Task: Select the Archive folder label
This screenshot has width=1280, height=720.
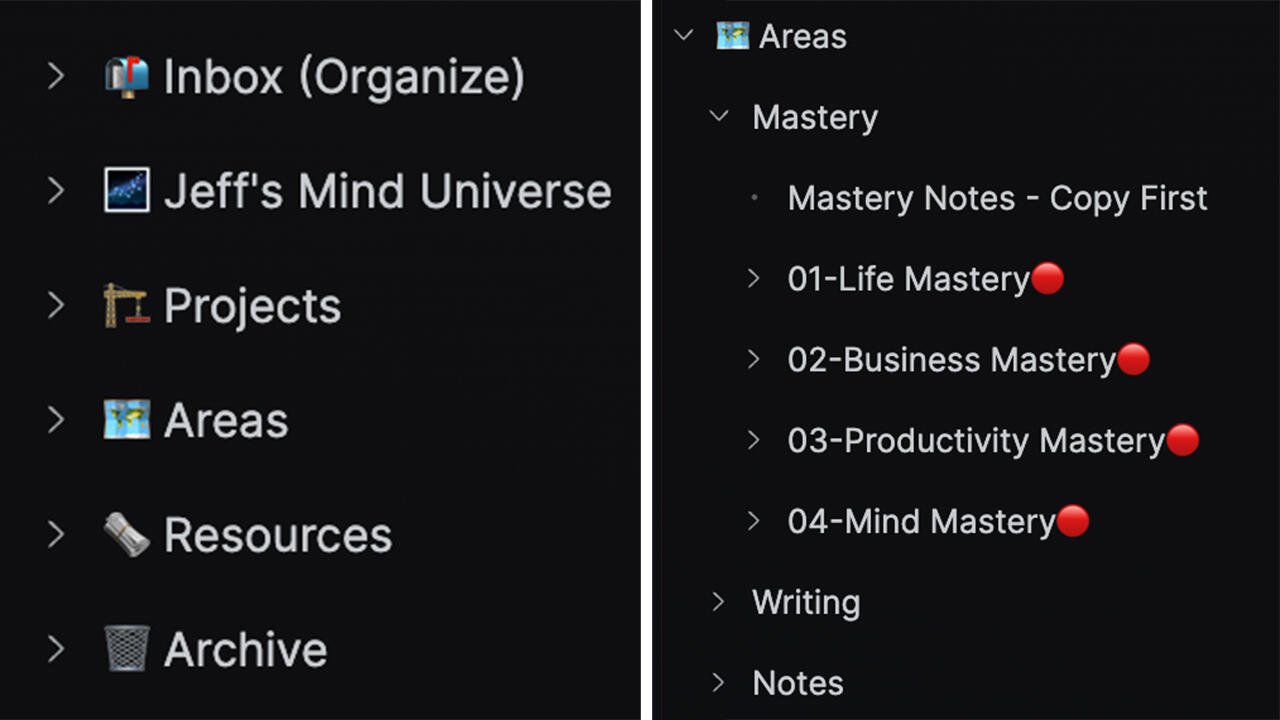Action: coord(245,650)
